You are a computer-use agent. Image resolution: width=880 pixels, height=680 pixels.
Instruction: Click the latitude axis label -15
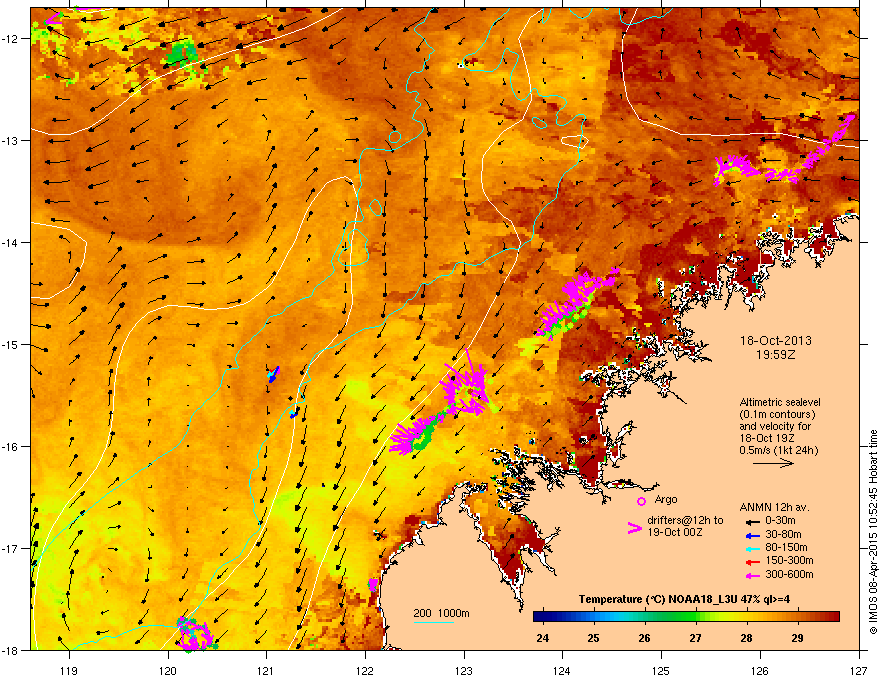click(11, 344)
